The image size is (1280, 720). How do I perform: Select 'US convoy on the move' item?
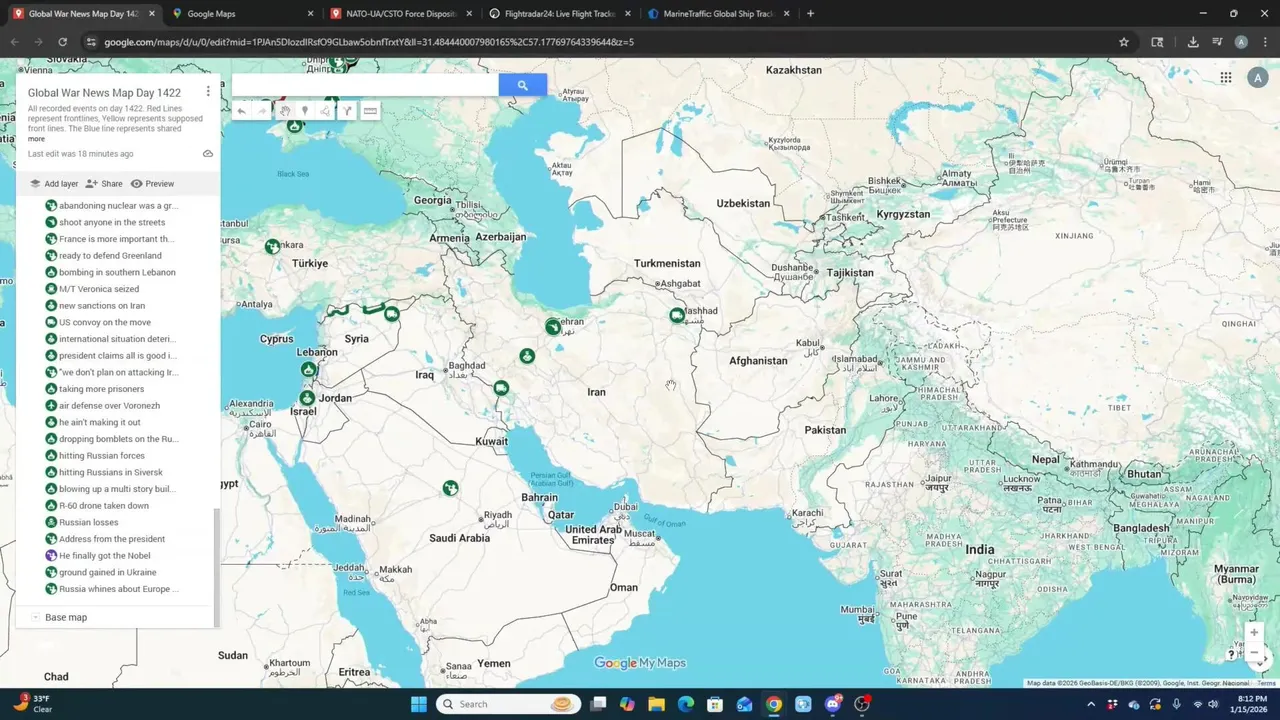105,322
